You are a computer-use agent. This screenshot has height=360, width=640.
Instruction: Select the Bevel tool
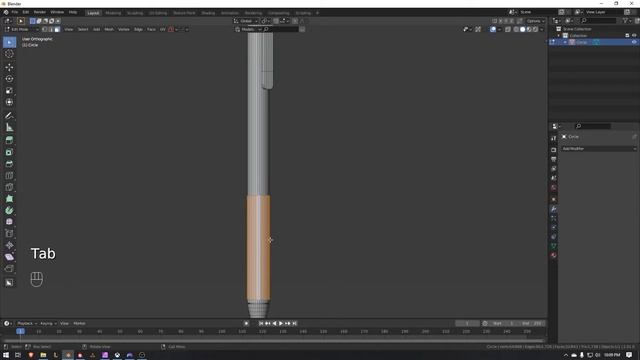tap(9, 164)
